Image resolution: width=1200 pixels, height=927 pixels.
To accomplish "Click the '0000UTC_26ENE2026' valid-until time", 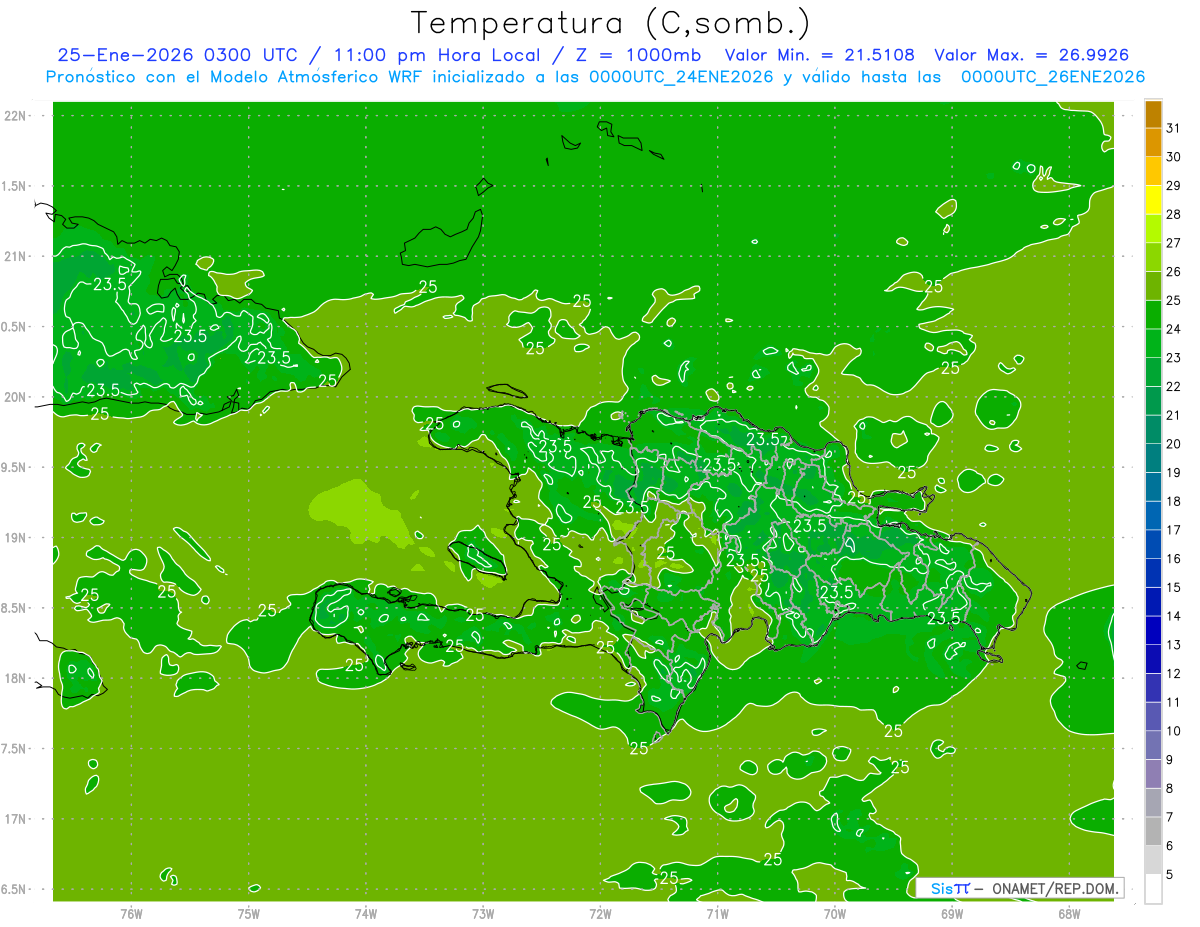I will point(1053,77).
